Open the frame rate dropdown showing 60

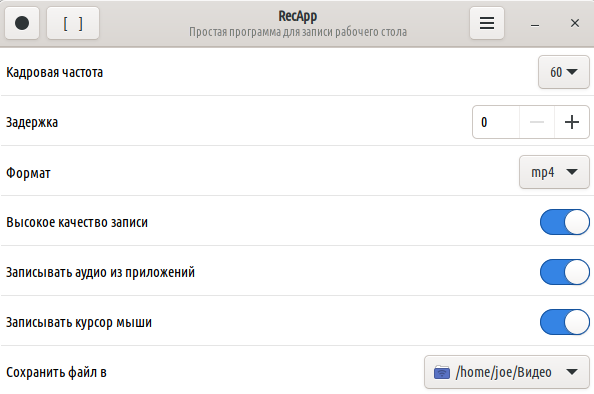point(564,72)
